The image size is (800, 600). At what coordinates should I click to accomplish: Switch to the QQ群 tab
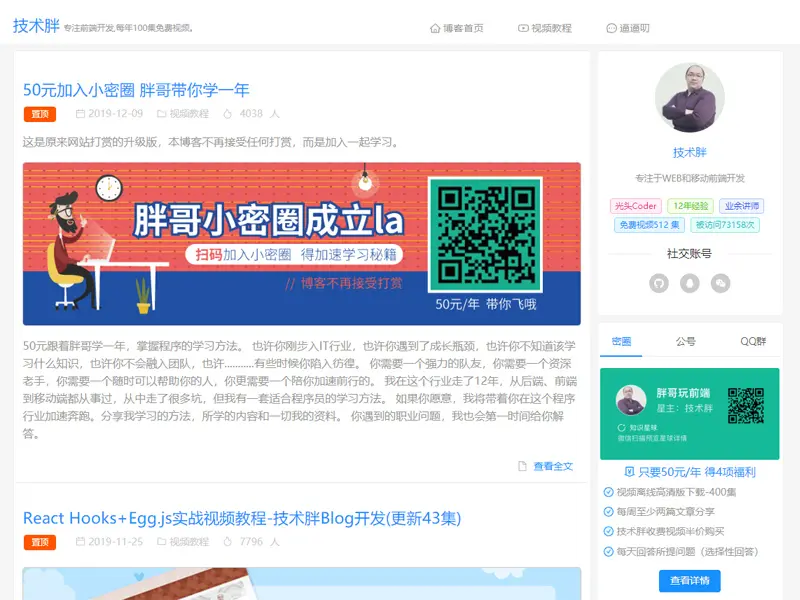[753, 342]
